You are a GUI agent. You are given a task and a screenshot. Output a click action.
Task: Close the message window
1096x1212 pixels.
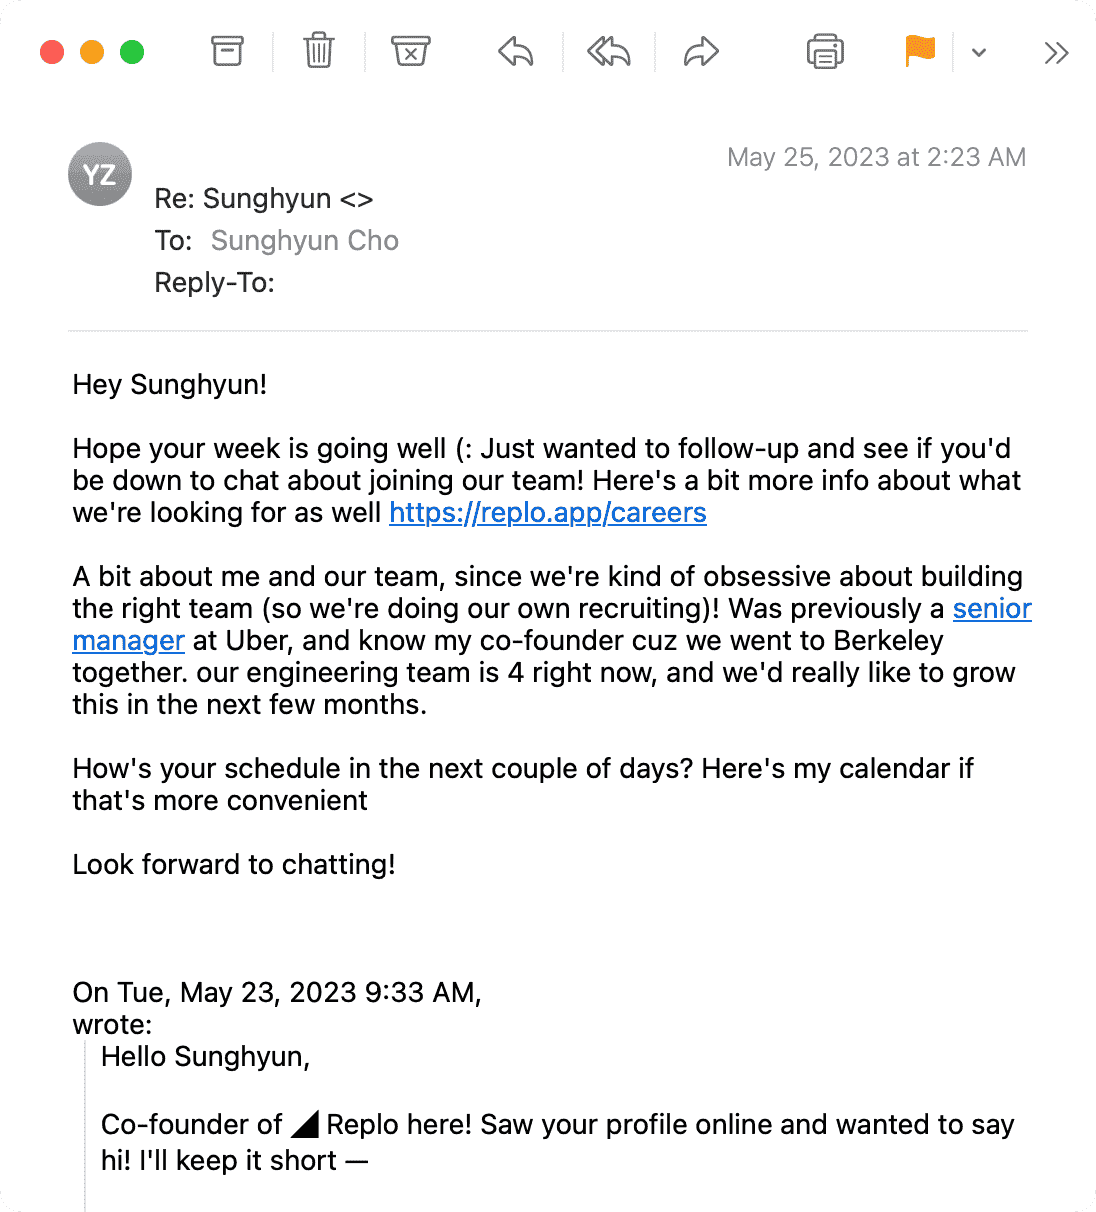pyautogui.click(x=52, y=52)
